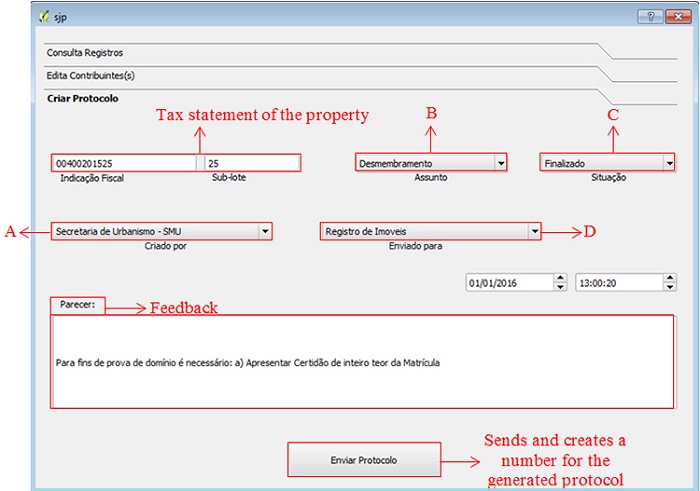Open the Edita Contribuintes(s) section
This screenshot has height=491, width=700.
click(90, 76)
